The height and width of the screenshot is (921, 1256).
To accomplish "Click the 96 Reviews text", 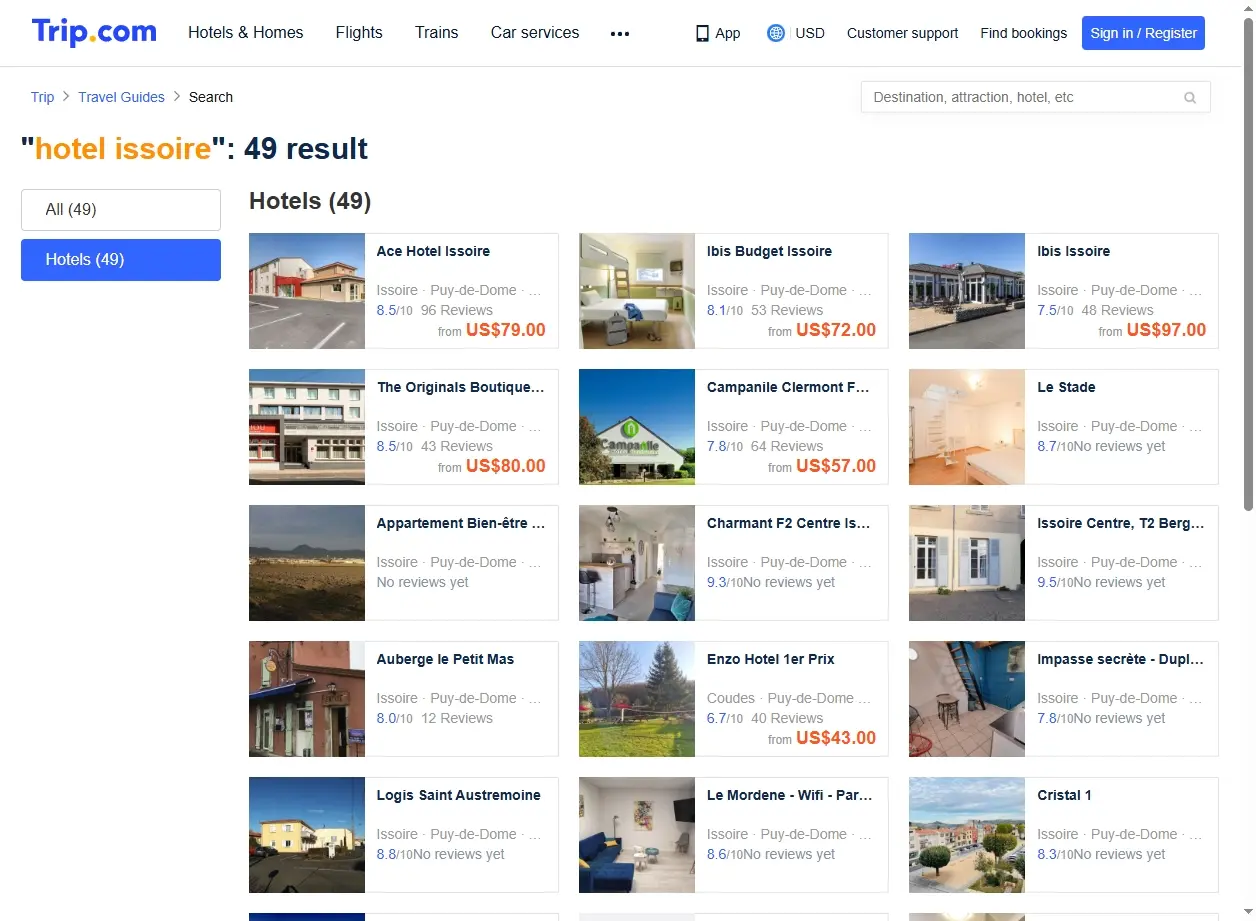I will coord(457,310).
